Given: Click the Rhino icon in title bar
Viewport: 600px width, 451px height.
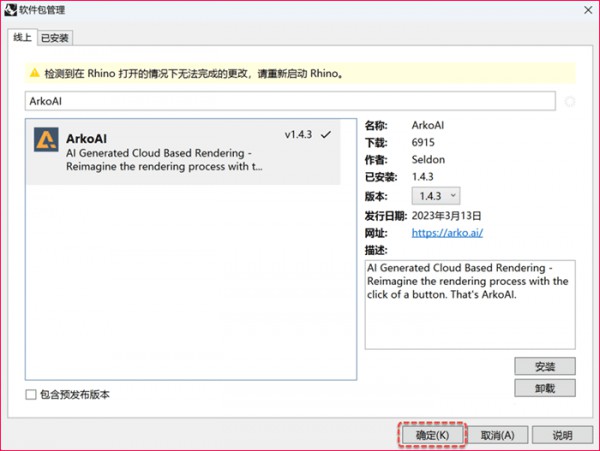Looking at the screenshot, I should [x=10, y=10].
